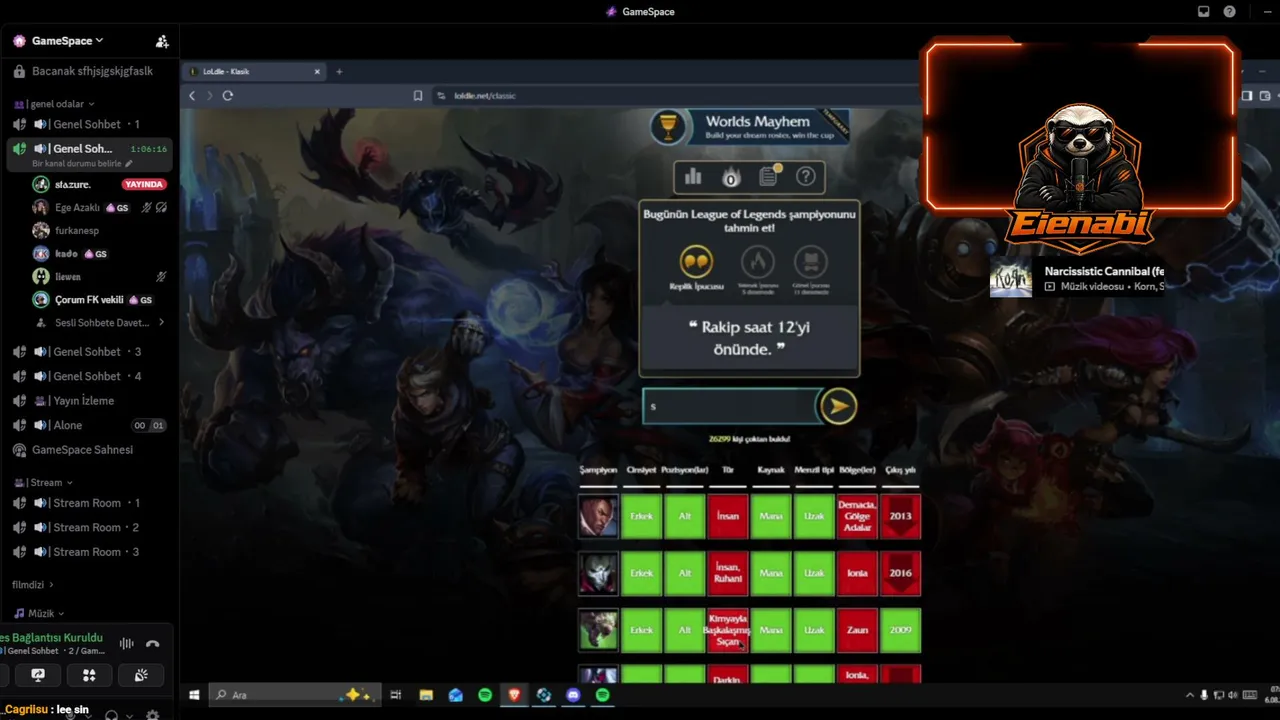This screenshot has width=1280, height=720.
Task: Open a new browser tab
Action: click(339, 72)
